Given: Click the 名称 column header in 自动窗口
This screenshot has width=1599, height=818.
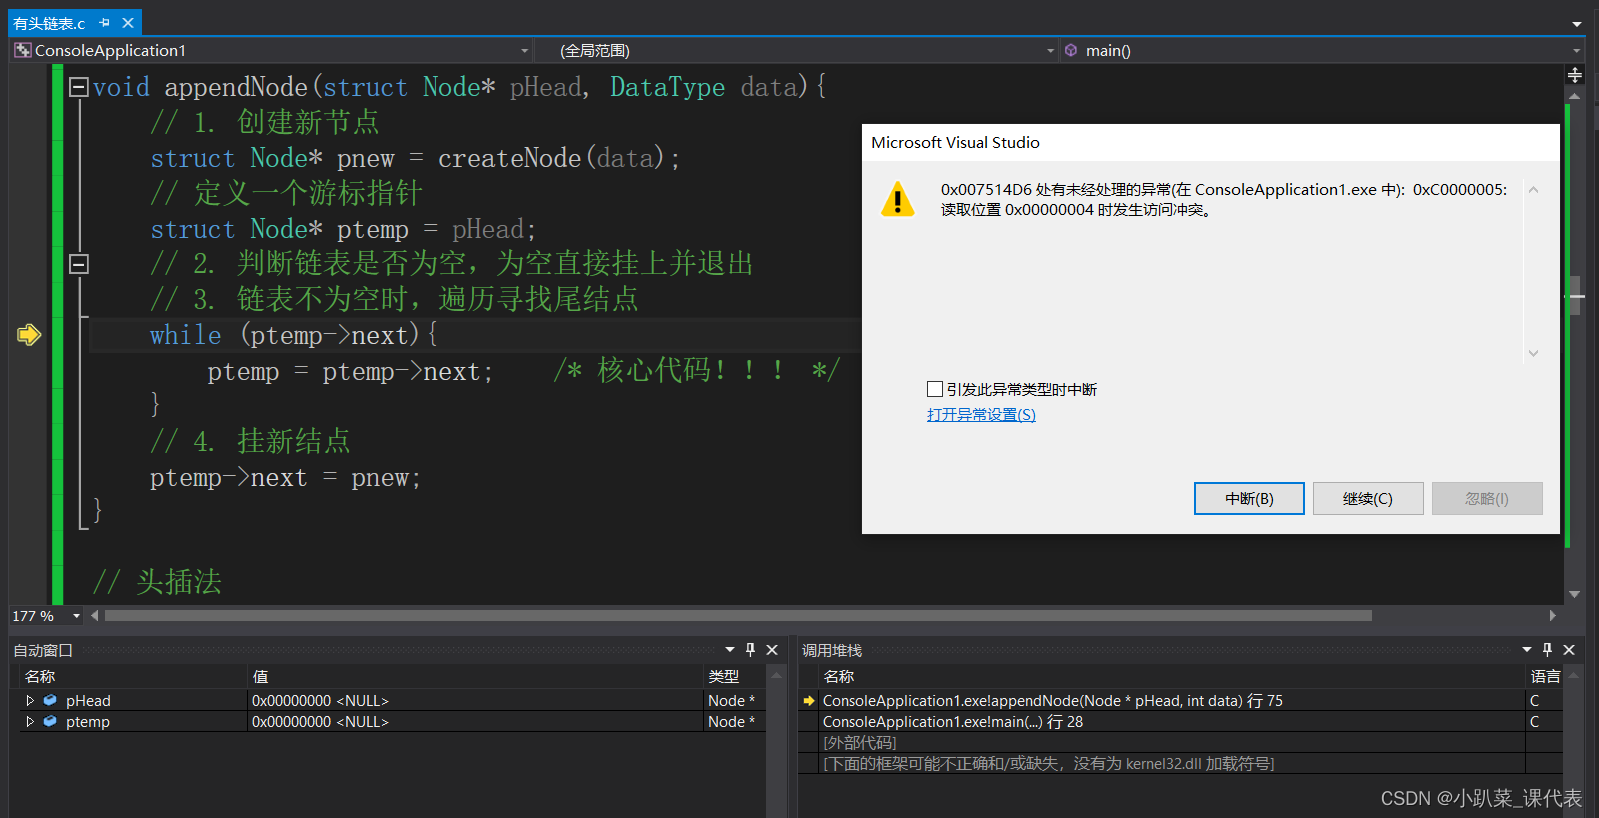Looking at the screenshot, I should pos(133,677).
